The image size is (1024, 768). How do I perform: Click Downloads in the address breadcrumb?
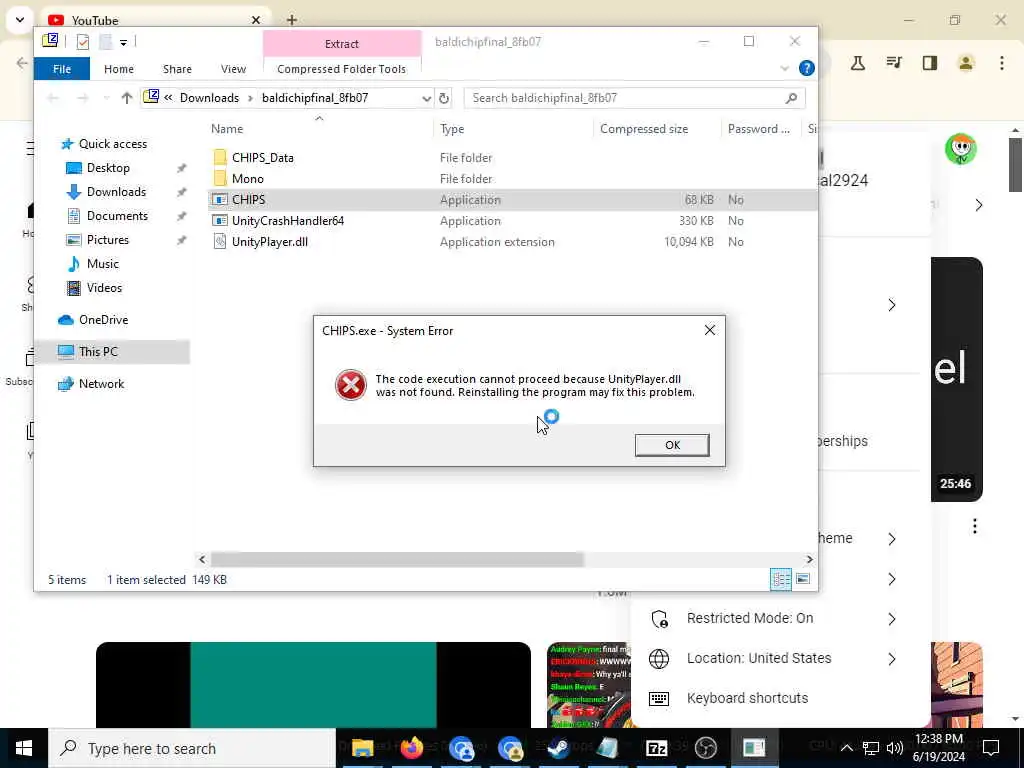[209, 98]
